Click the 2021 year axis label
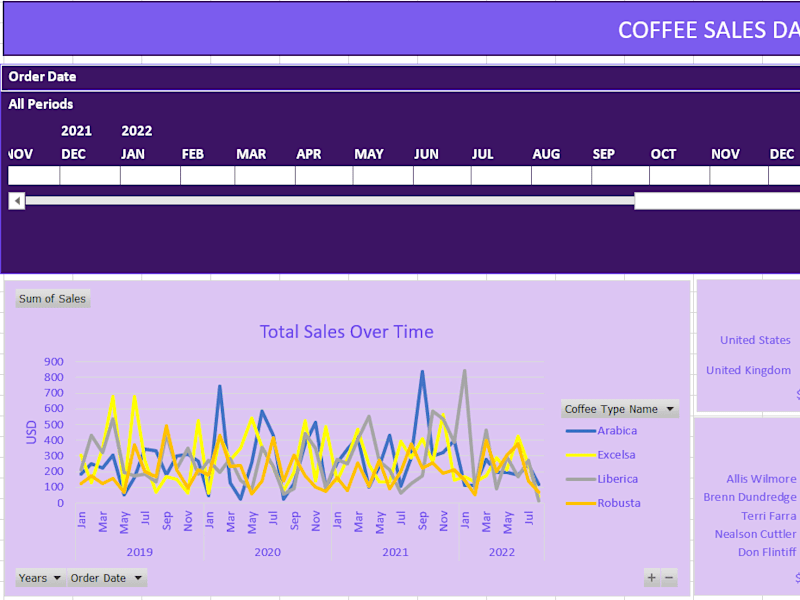The height and width of the screenshot is (600, 800). pos(395,552)
